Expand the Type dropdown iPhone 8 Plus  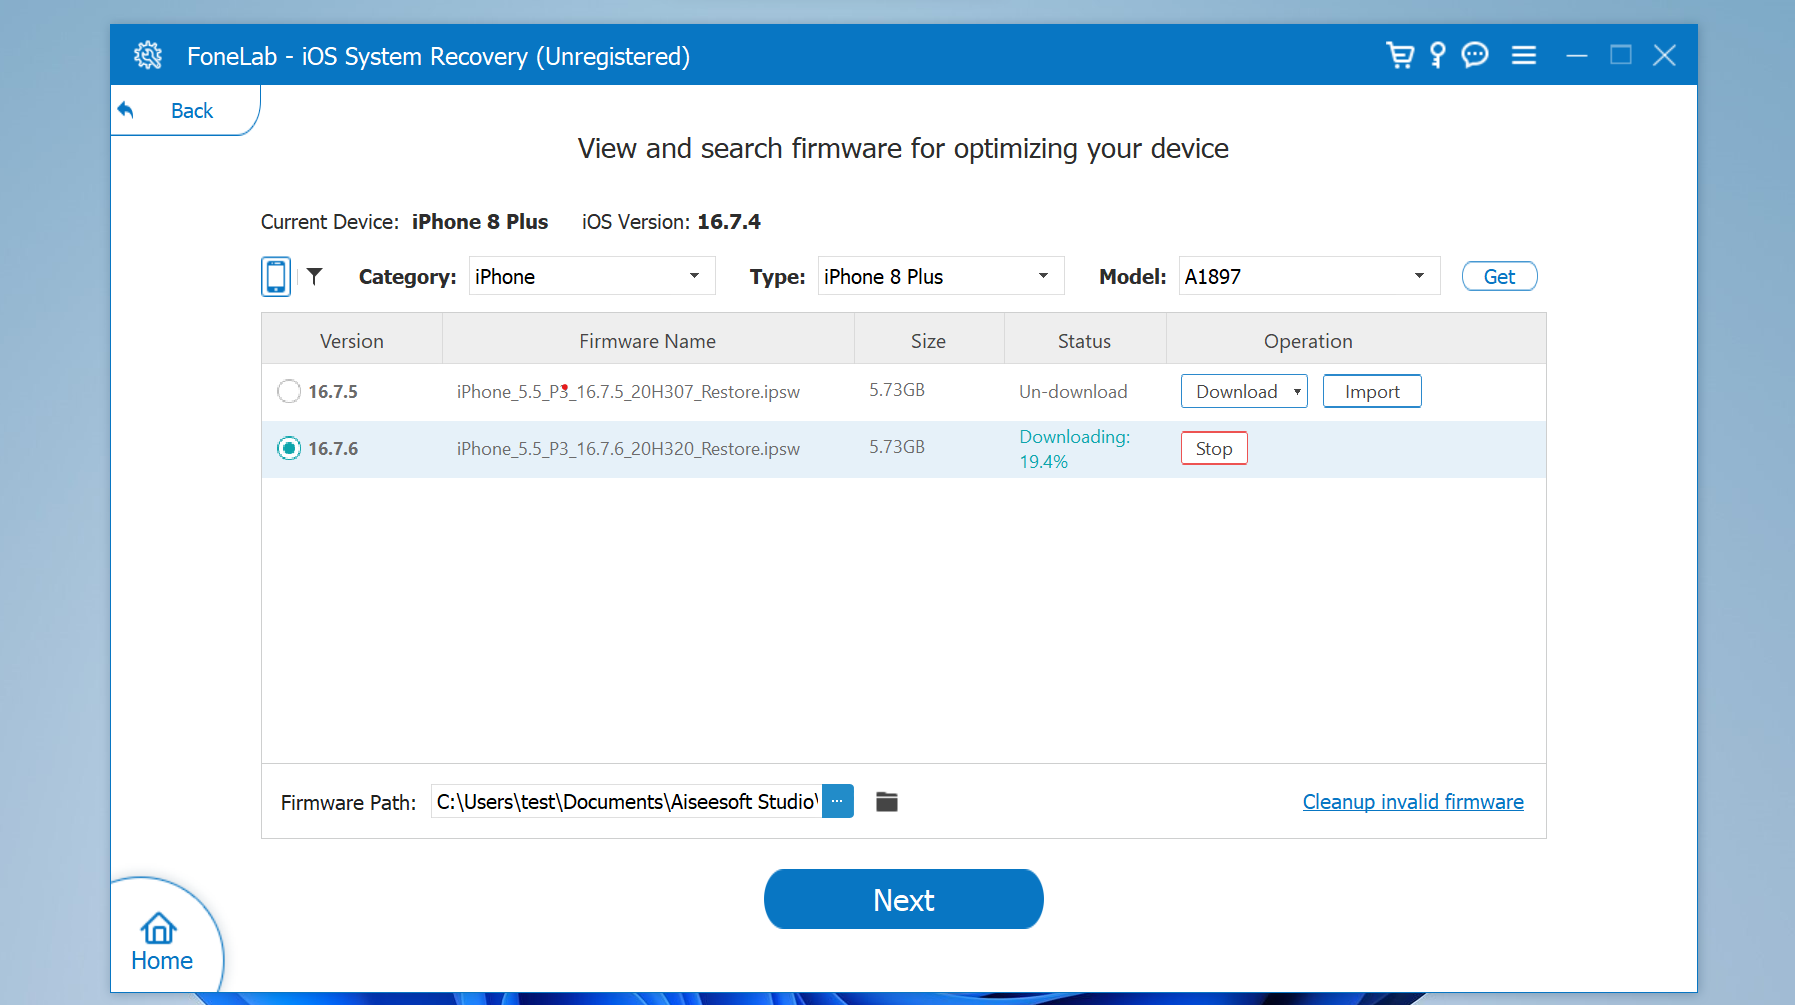pyautogui.click(x=941, y=276)
